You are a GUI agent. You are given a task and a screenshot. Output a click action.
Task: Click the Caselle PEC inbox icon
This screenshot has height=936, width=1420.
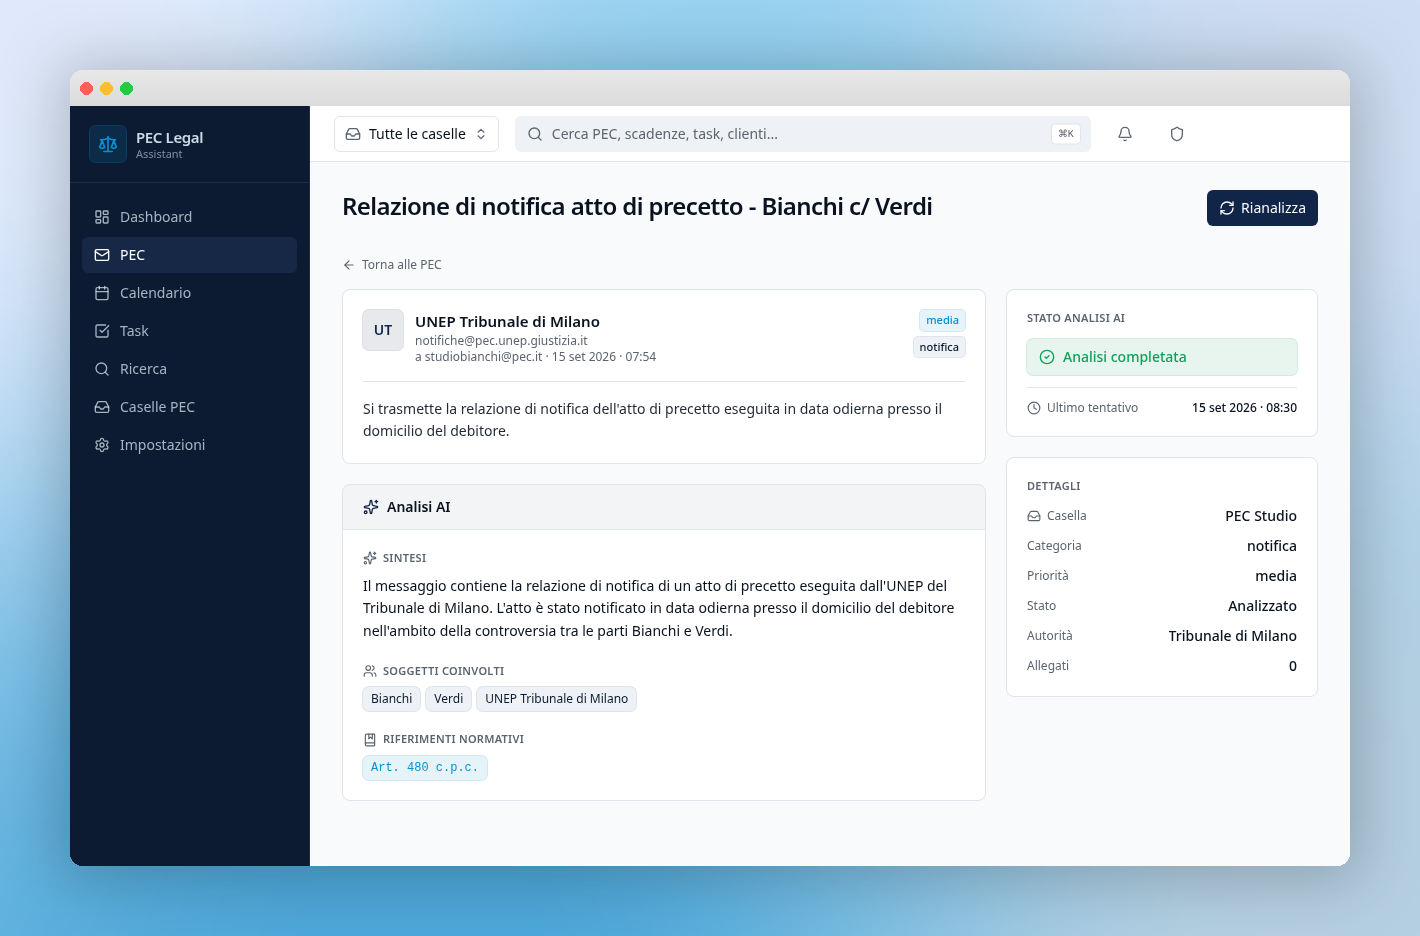(x=102, y=407)
